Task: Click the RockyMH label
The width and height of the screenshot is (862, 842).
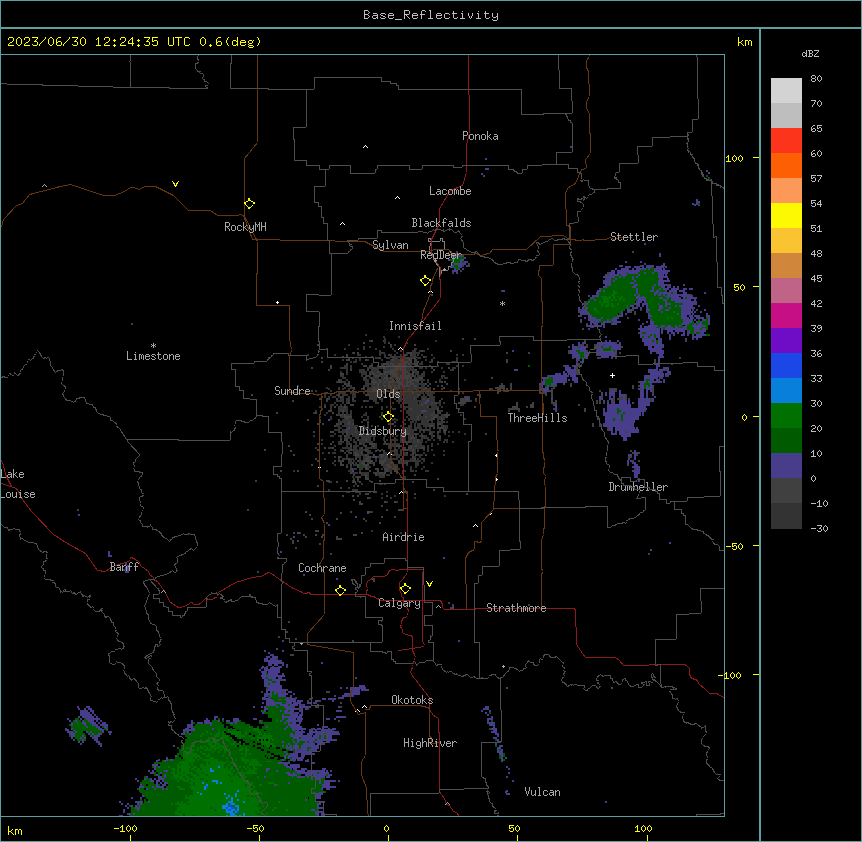Action: coord(245,227)
